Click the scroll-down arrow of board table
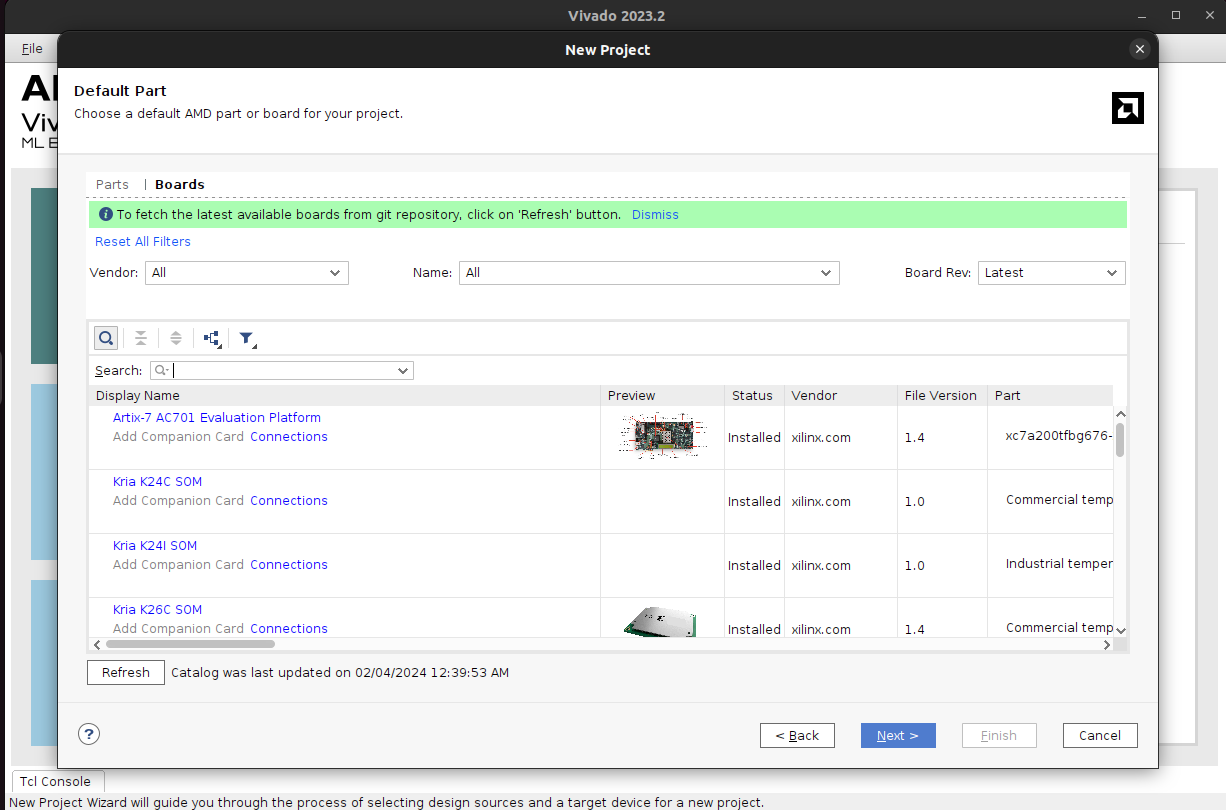The image size is (1226, 810). point(1120,630)
